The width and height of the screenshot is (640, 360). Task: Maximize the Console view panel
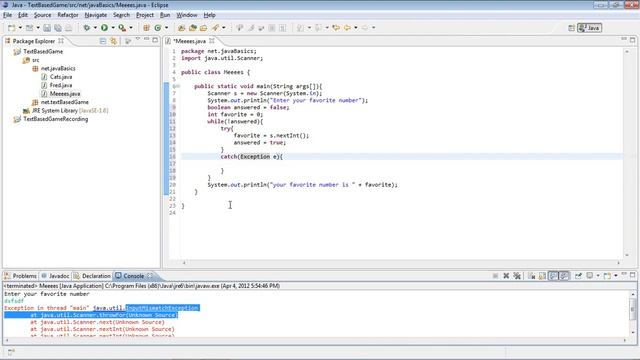coord(633,275)
